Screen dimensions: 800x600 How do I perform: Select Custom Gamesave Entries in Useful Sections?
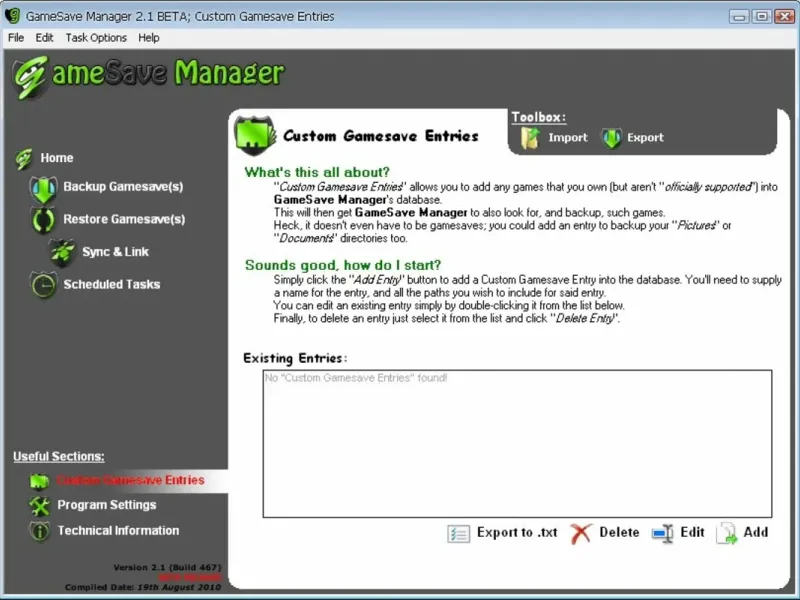[x=130, y=480]
